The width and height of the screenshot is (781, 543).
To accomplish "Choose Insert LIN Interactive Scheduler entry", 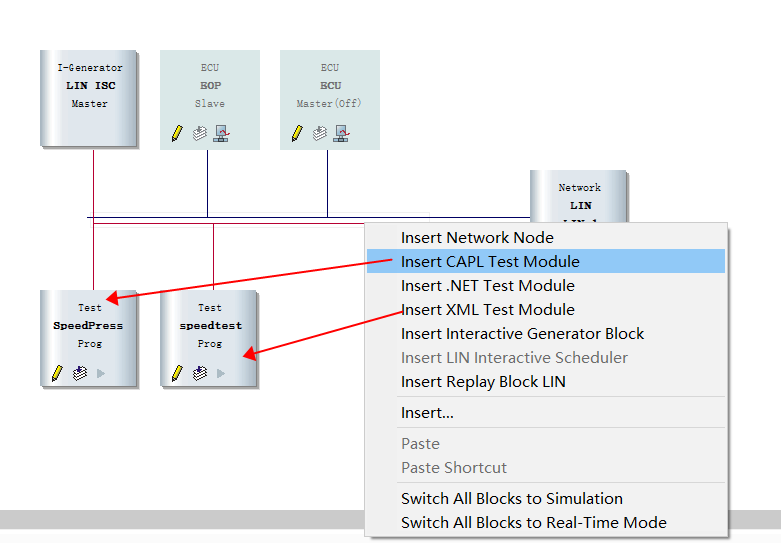I will coord(546,357).
